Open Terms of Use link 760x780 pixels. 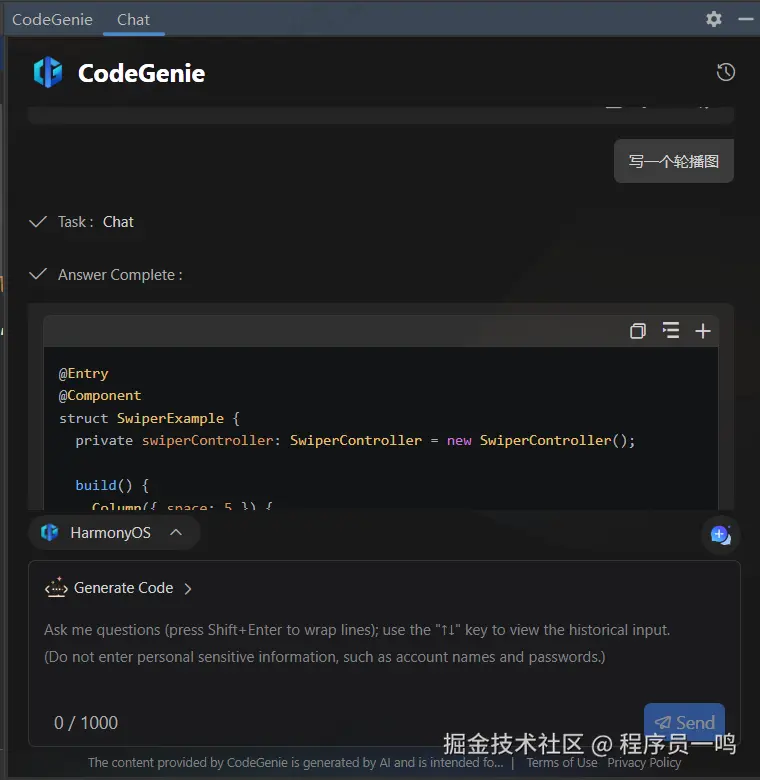click(x=562, y=763)
